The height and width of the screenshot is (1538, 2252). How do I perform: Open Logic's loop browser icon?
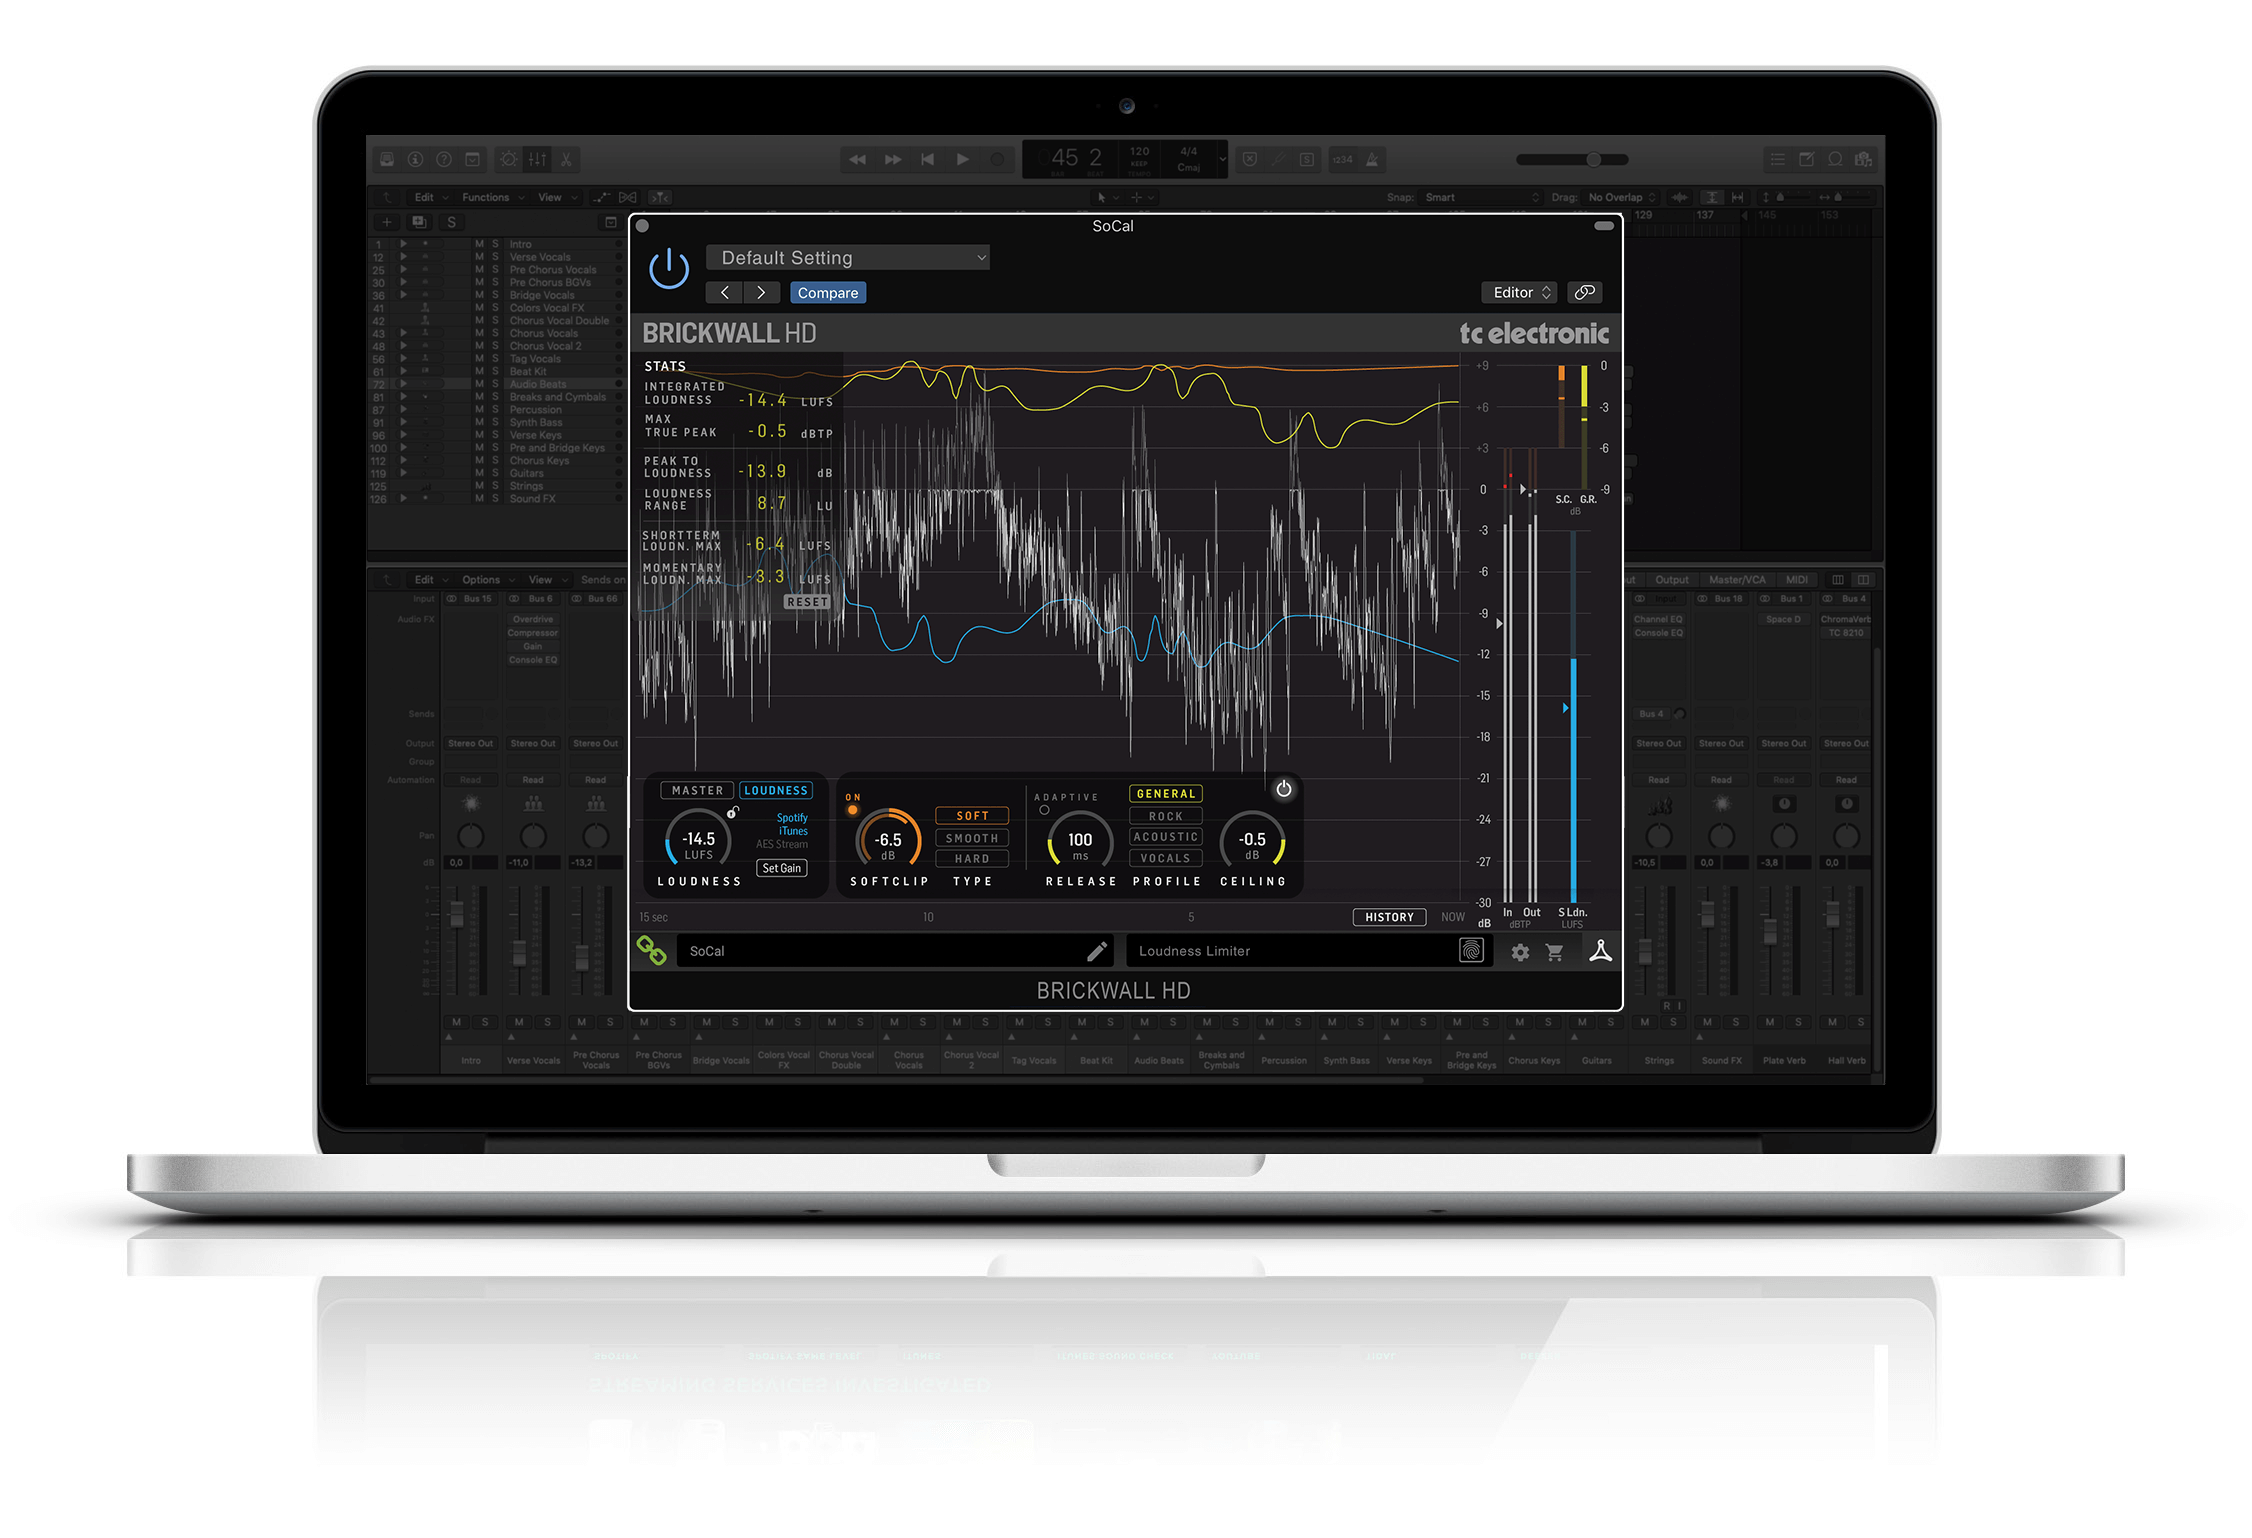(x=1835, y=159)
